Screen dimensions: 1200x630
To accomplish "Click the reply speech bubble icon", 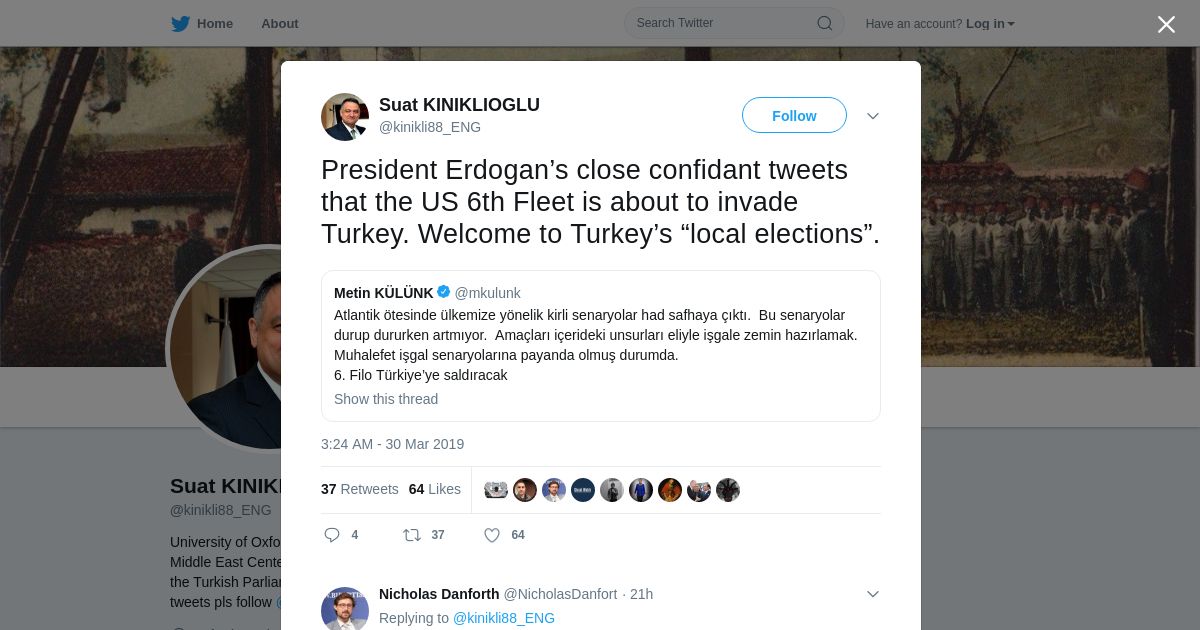I will tap(333, 535).
